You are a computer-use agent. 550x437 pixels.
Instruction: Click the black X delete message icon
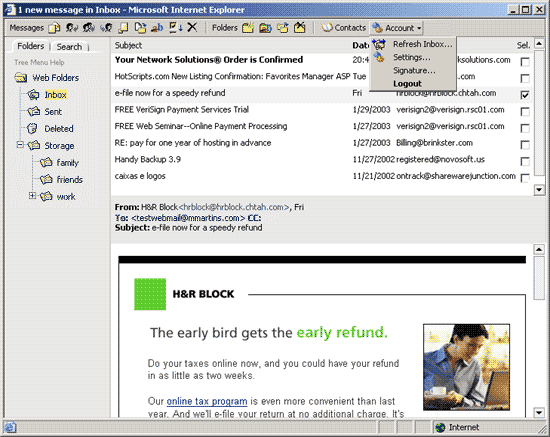point(192,27)
